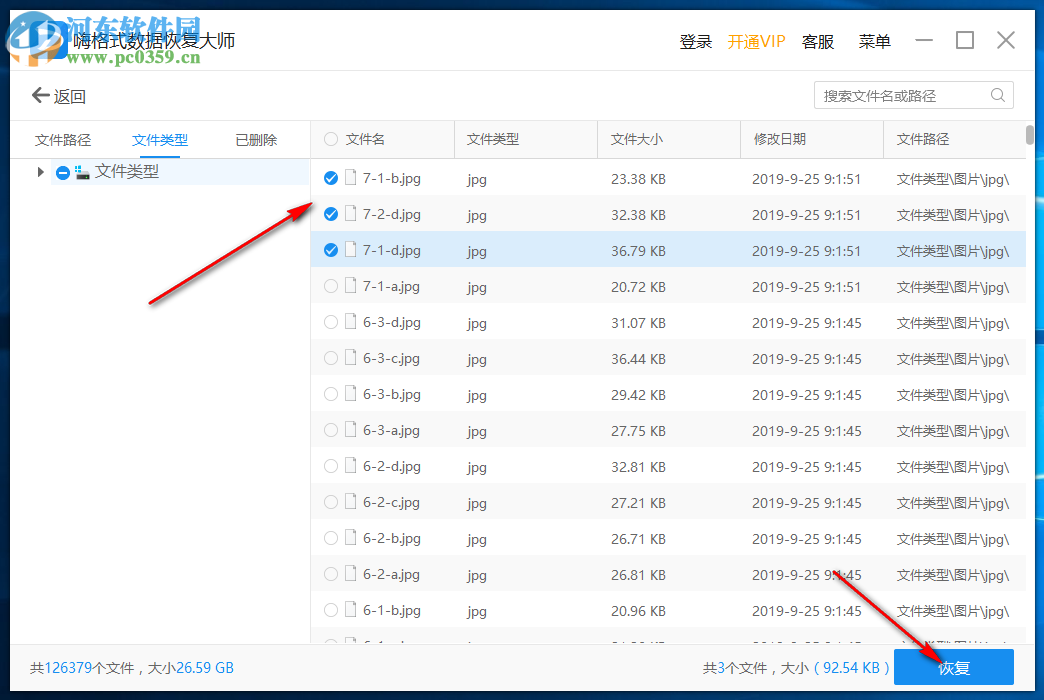Click the blue minus icon on 文件类型 node

click(61, 171)
